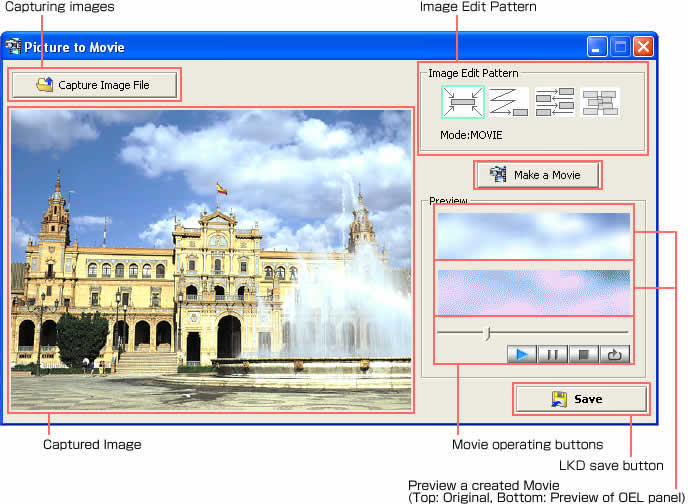The height and width of the screenshot is (504, 688).
Task: Click the Capture Image File button
Action: tap(94, 85)
